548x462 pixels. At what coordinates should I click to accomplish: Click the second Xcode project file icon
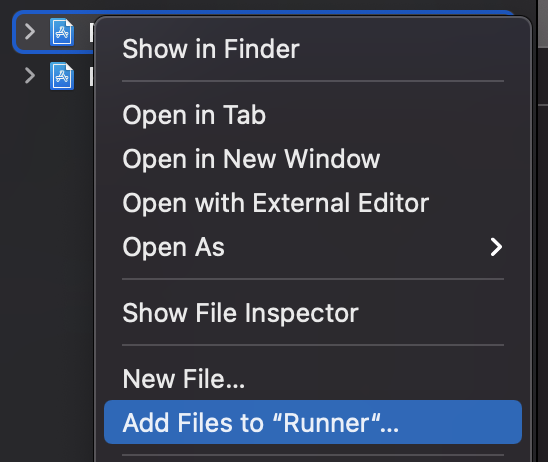62,76
